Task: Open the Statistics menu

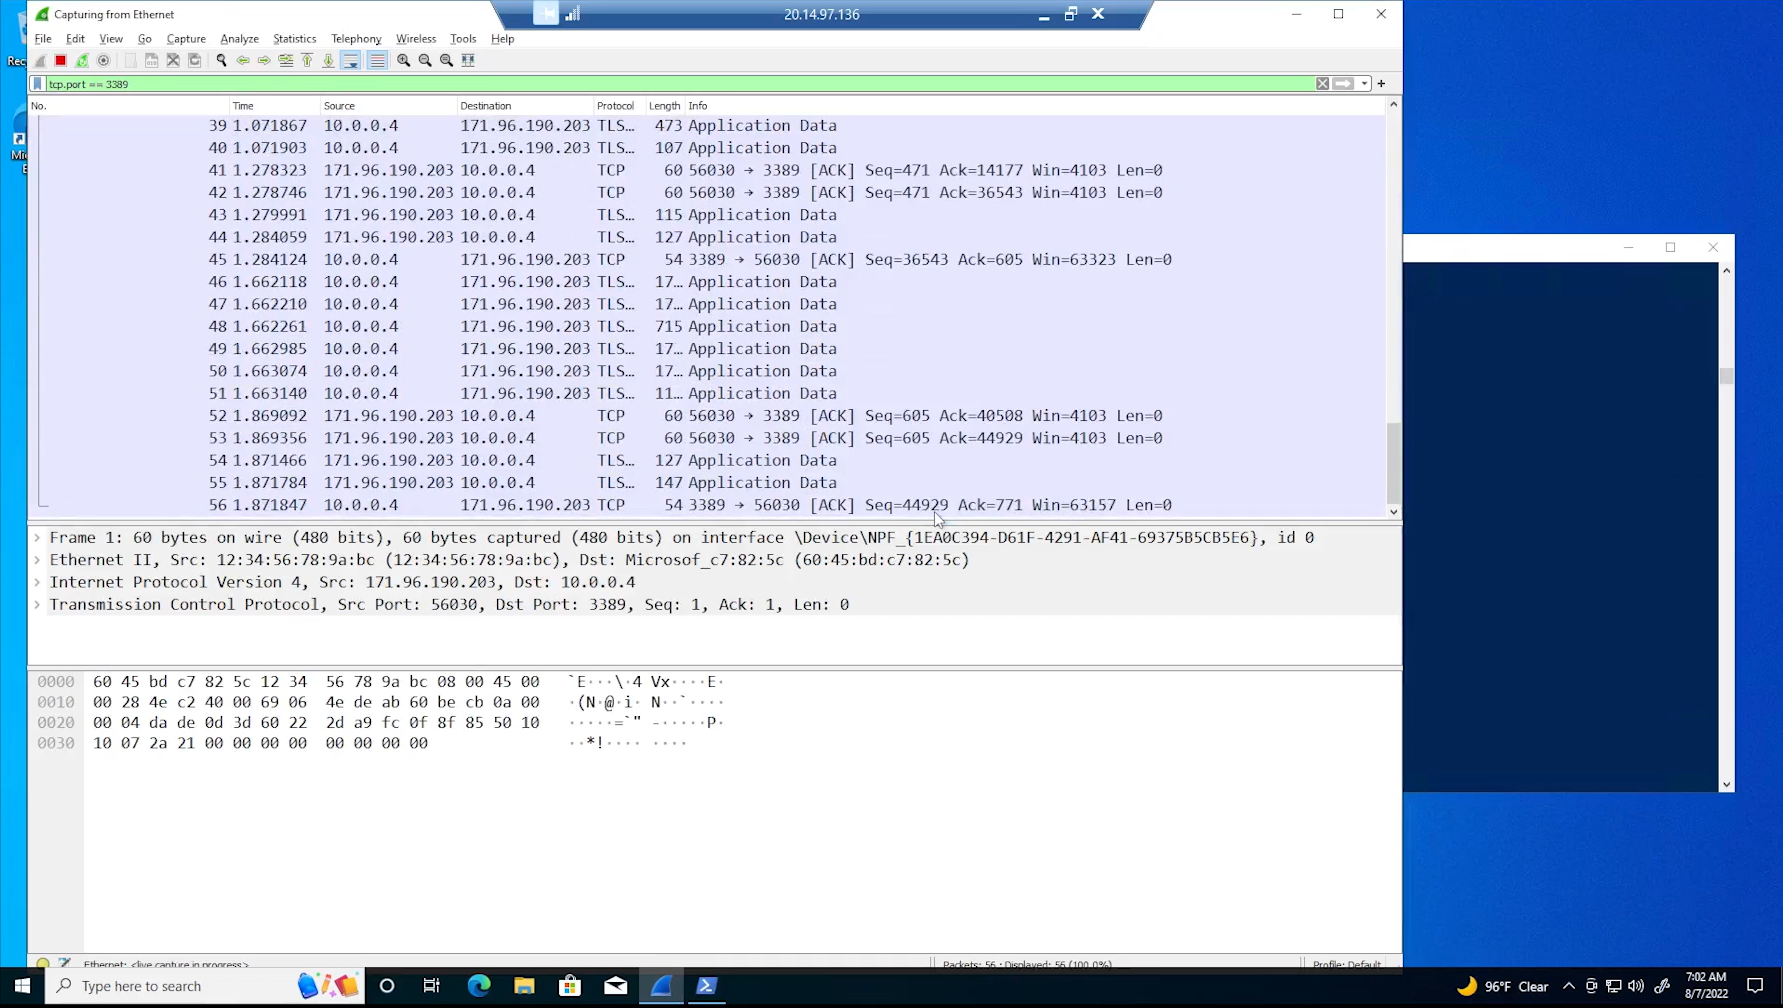Action: pos(294,39)
